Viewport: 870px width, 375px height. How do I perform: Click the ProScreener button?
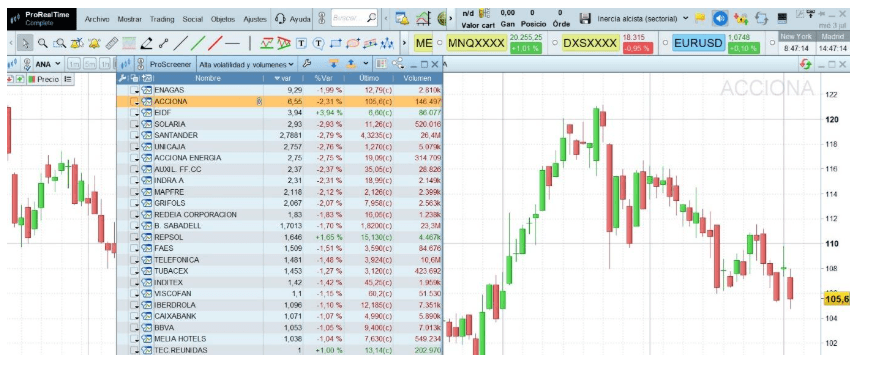(170, 64)
